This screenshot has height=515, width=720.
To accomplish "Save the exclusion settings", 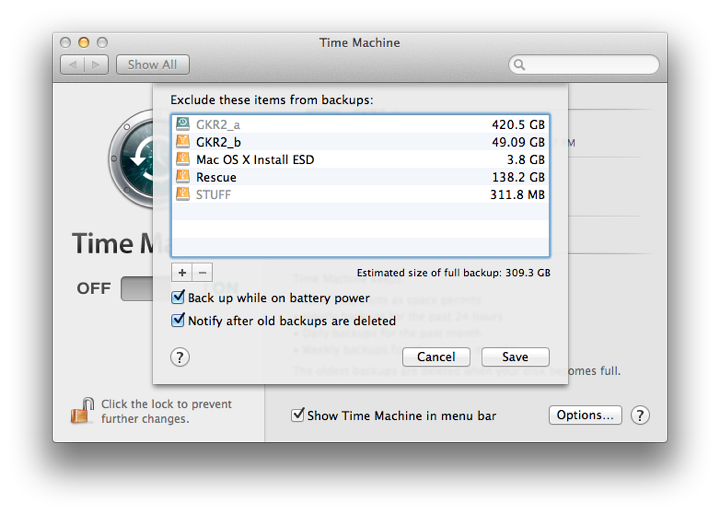I will (515, 357).
